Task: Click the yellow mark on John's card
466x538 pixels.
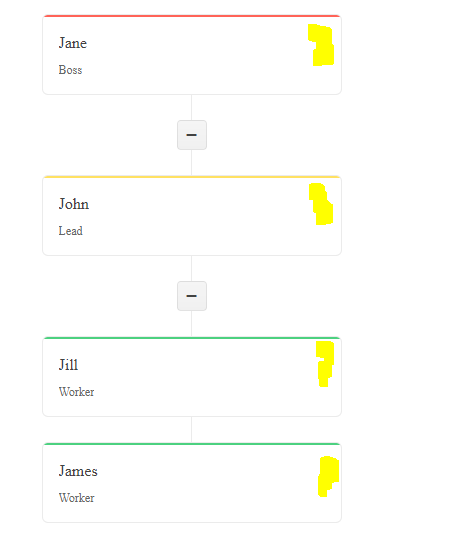Action: coord(321,204)
